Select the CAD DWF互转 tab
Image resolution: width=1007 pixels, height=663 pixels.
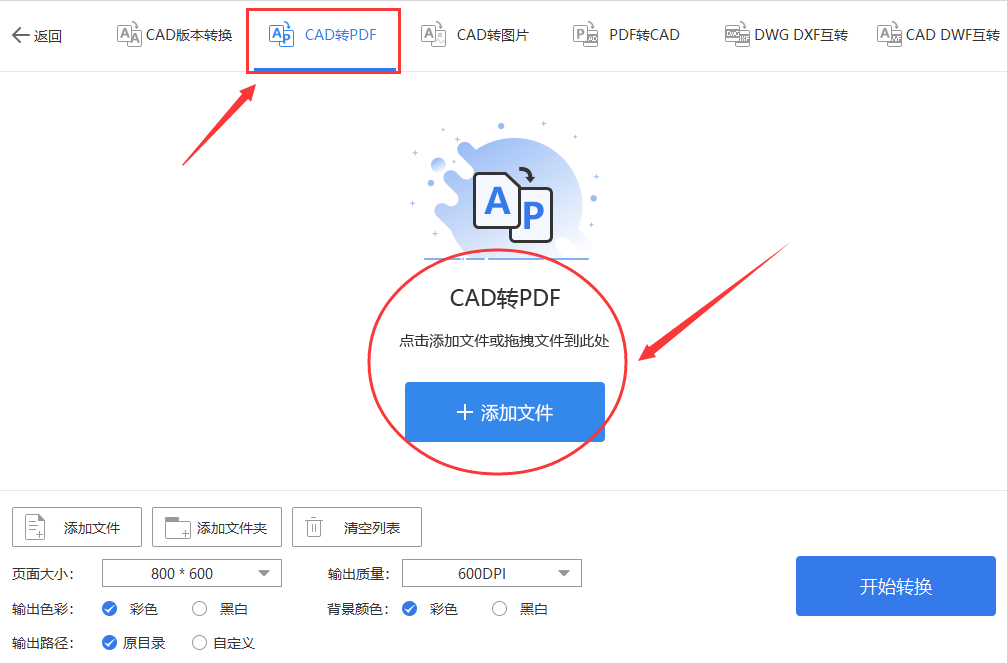(x=938, y=35)
